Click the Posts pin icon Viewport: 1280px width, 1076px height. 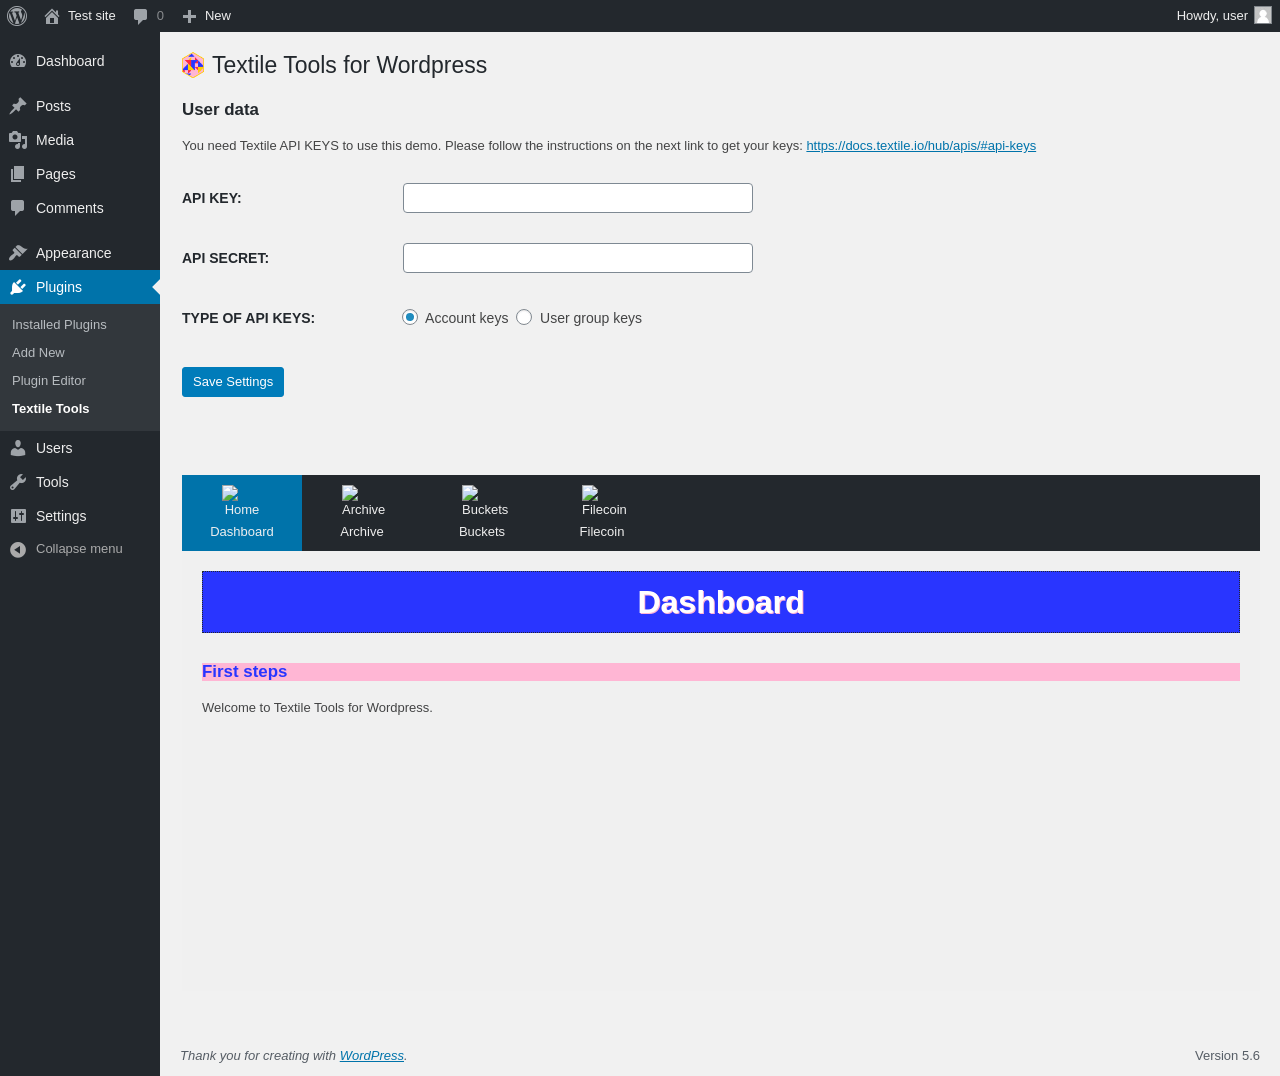(18, 106)
